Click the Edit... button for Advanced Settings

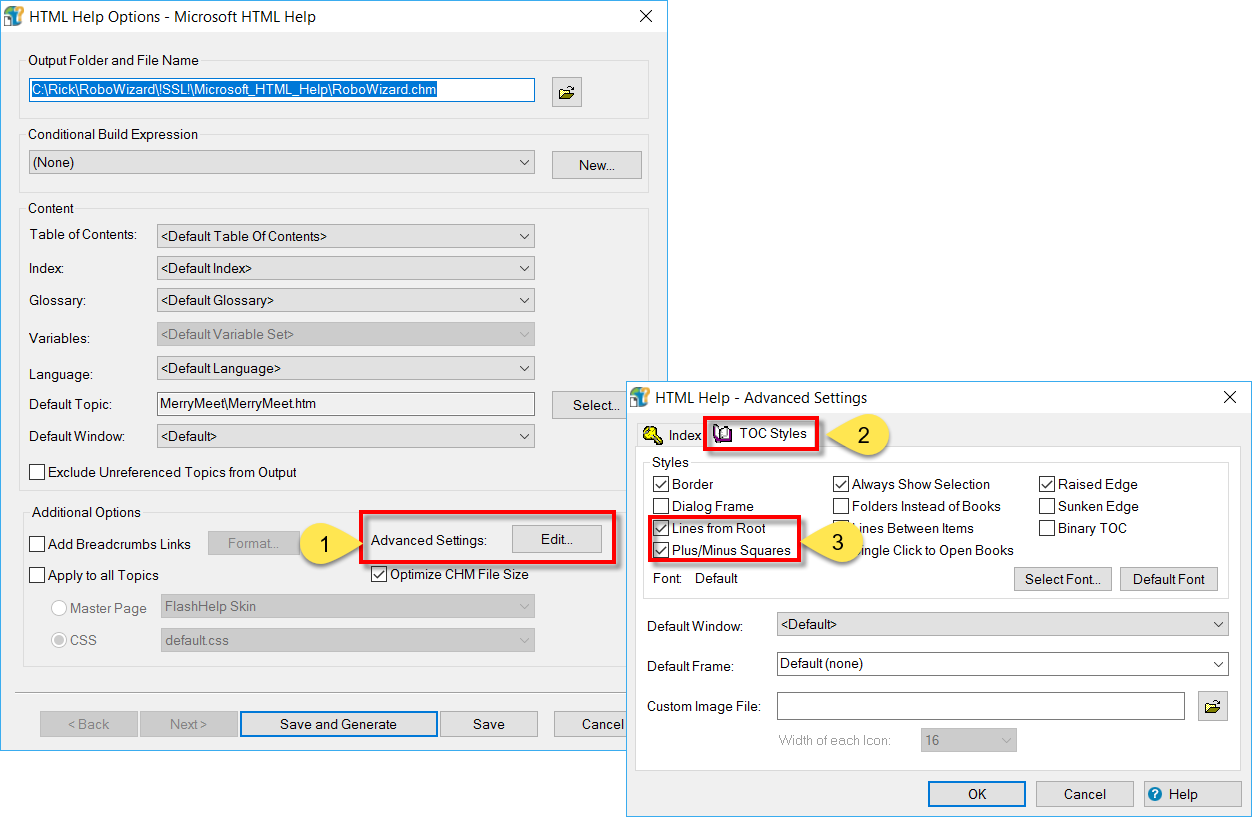(557, 539)
